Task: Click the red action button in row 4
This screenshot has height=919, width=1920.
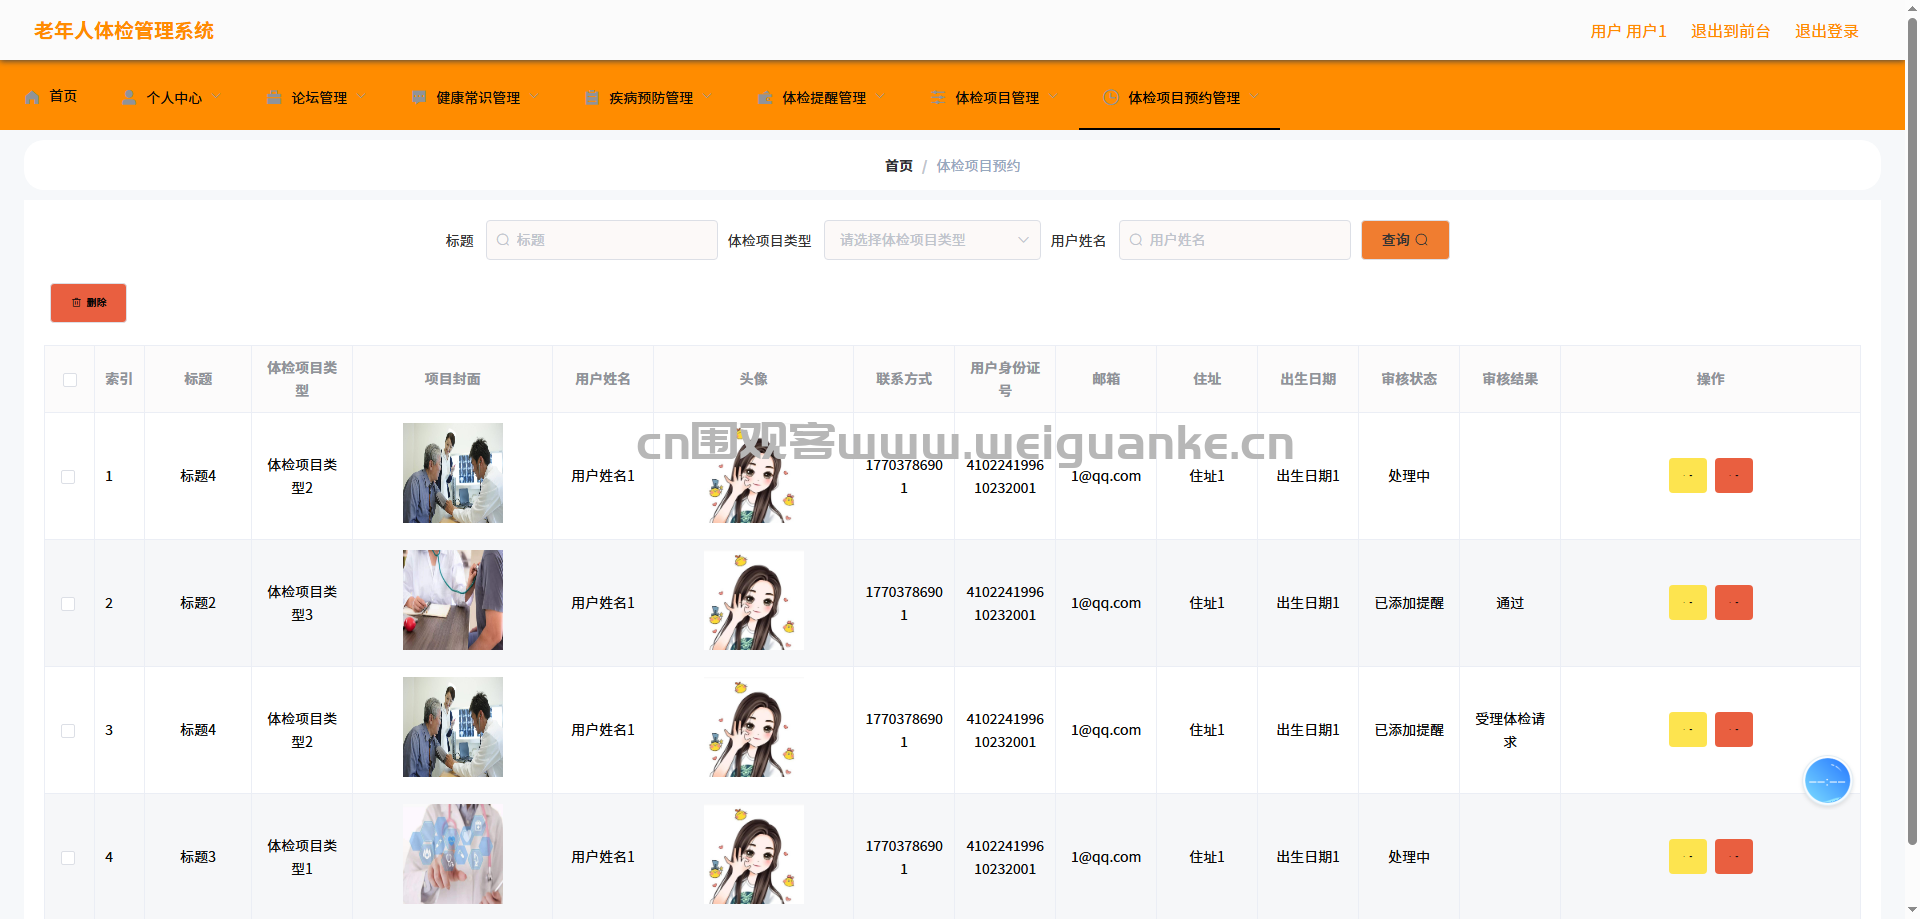Action: click(x=1733, y=857)
